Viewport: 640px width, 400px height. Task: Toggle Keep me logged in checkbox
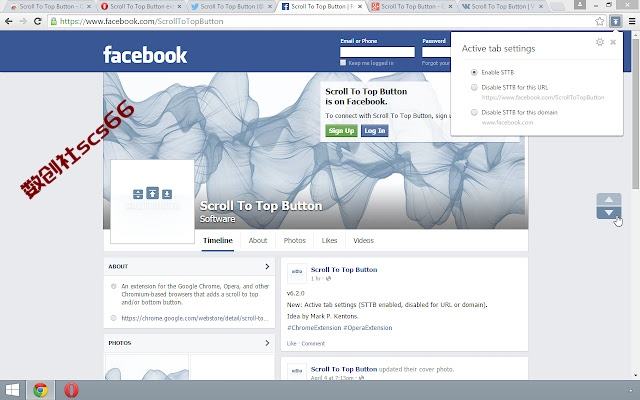pos(343,63)
